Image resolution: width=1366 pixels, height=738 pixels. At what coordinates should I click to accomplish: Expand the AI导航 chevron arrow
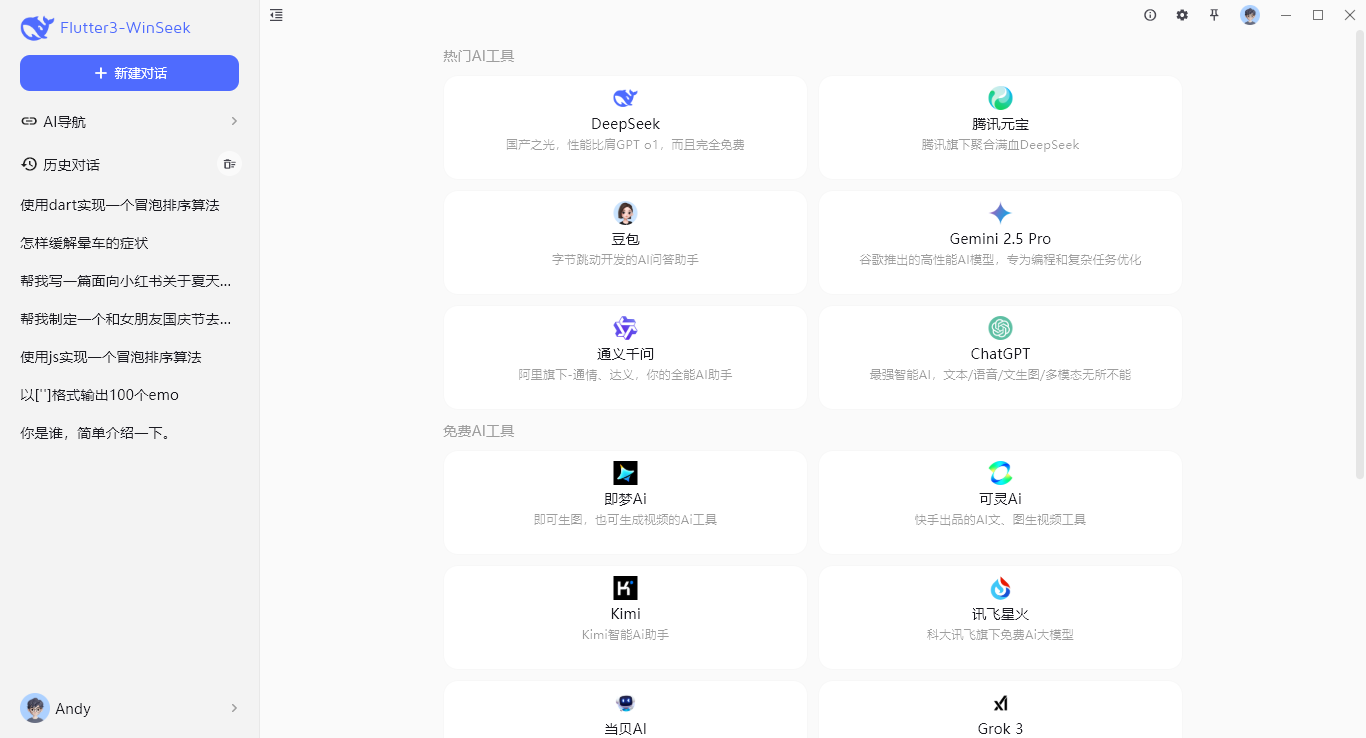[234, 121]
